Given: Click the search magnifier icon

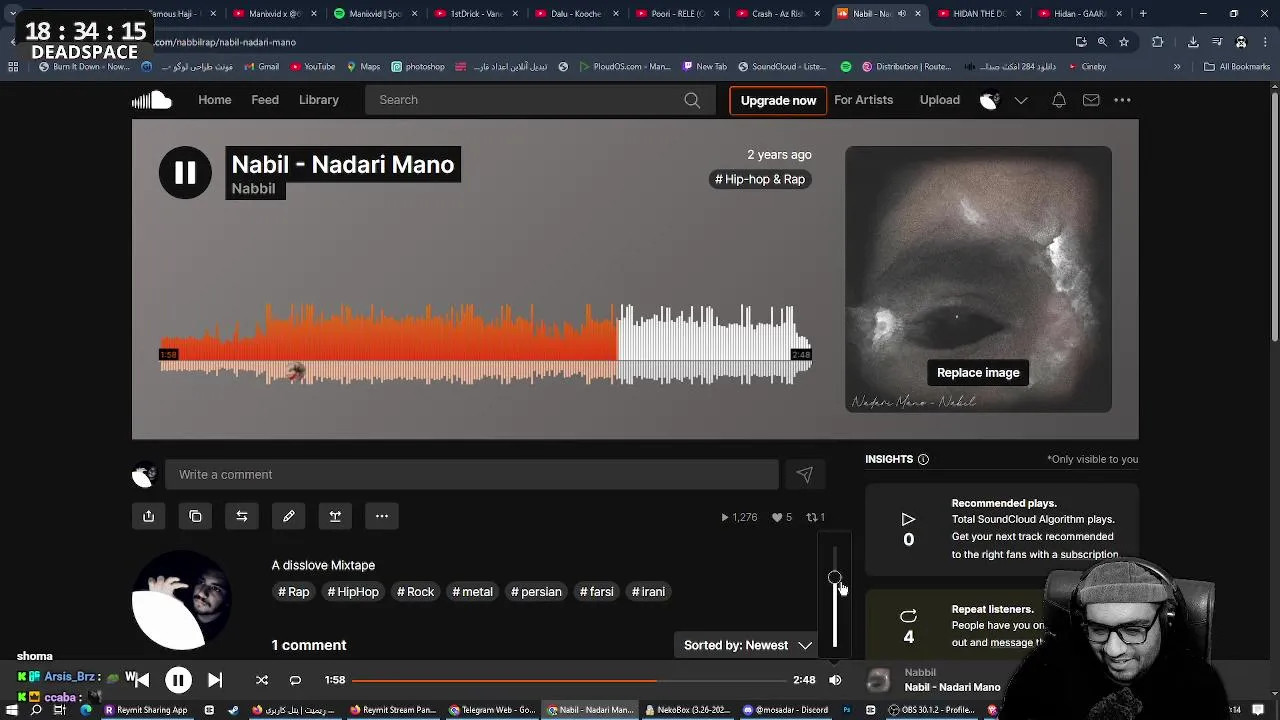Looking at the screenshot, I should 692,100.
